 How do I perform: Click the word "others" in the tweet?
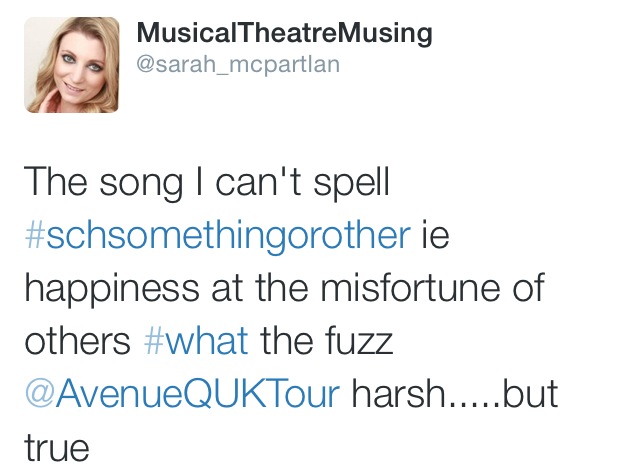[78, 340]
